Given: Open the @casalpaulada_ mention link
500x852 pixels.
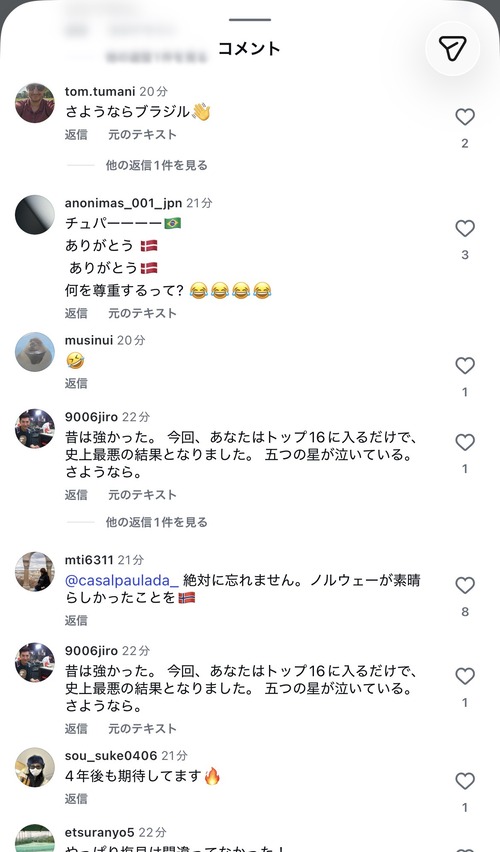Looking at the screenshot, I should [x=122, y=580].
